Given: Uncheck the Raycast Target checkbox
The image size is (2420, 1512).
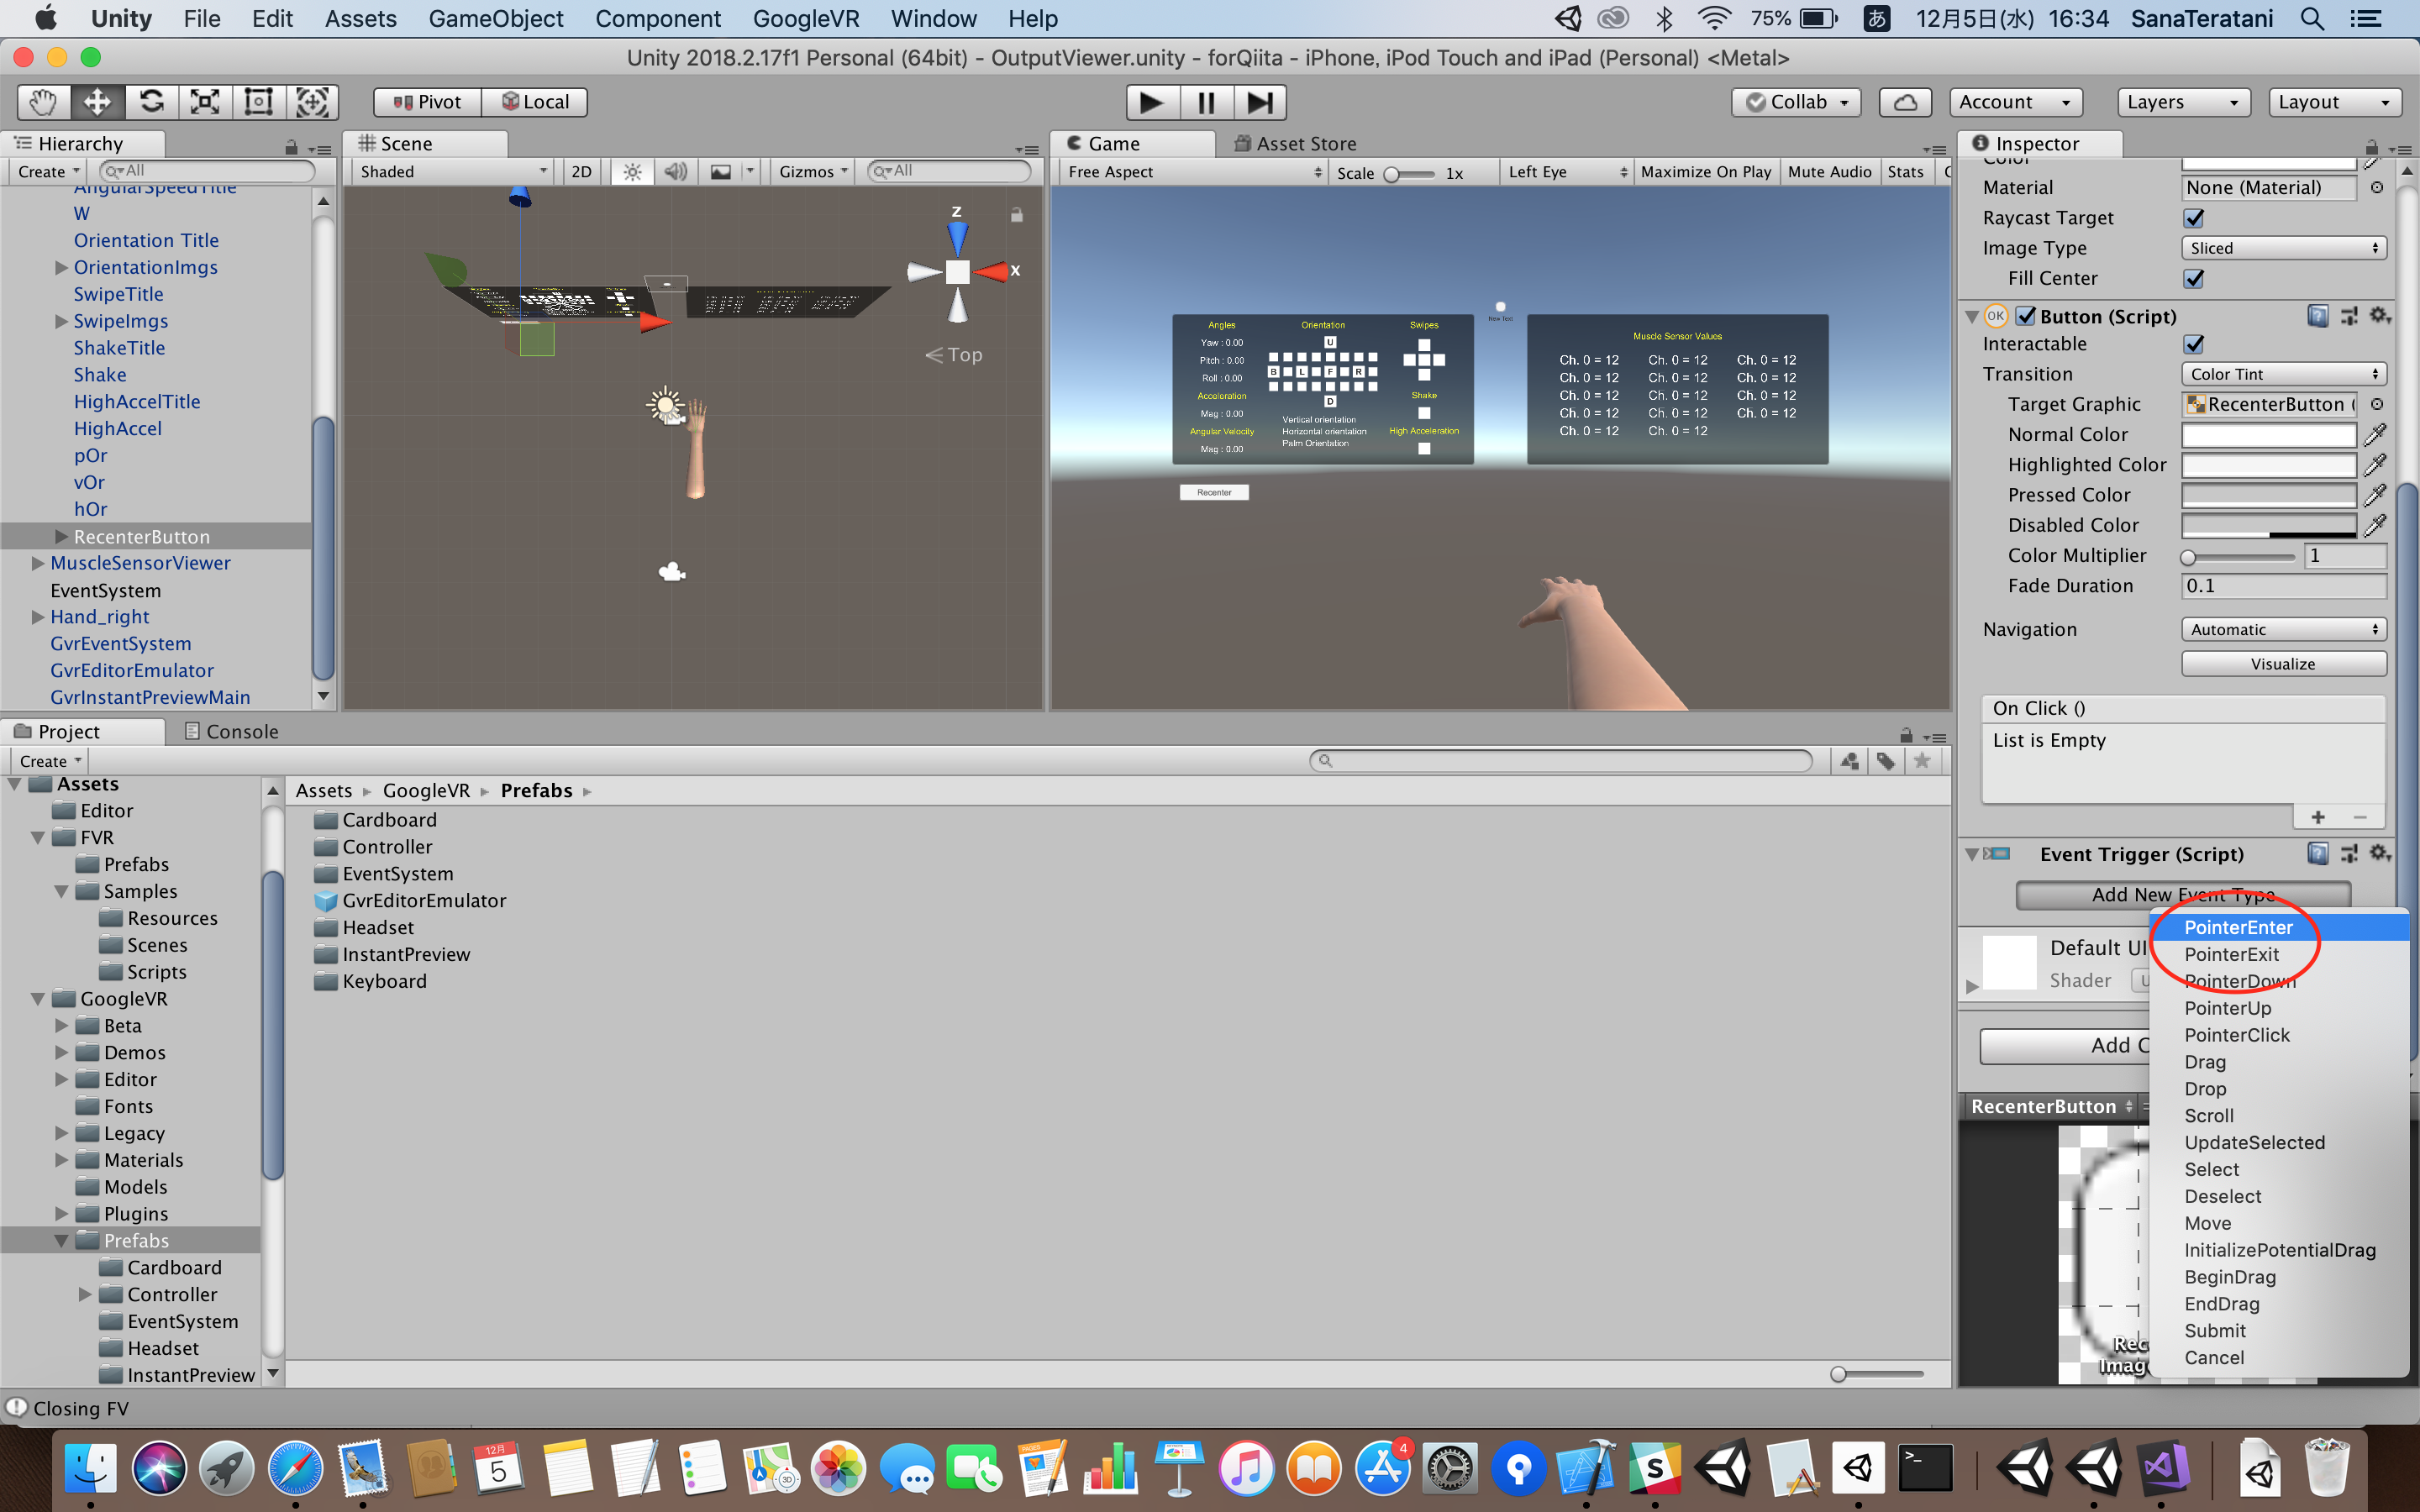Looking at the screenshot, I should click(x=2194, y=218).
